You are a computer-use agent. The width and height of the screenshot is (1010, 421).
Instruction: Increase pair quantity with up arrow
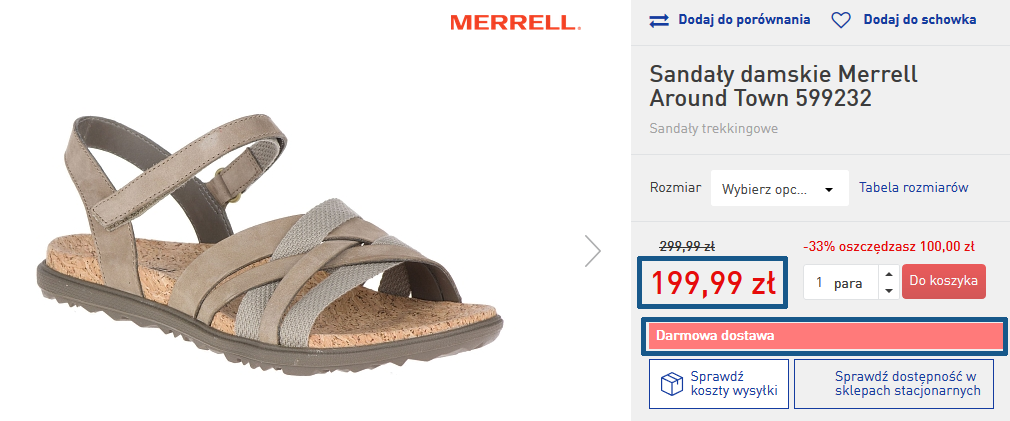(x=888, y=274)
